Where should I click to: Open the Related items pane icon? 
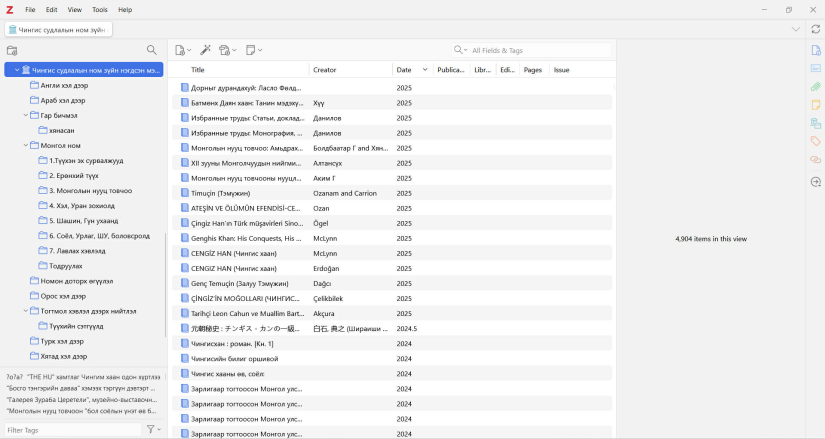pyautogui.click(x=816, y=160)
